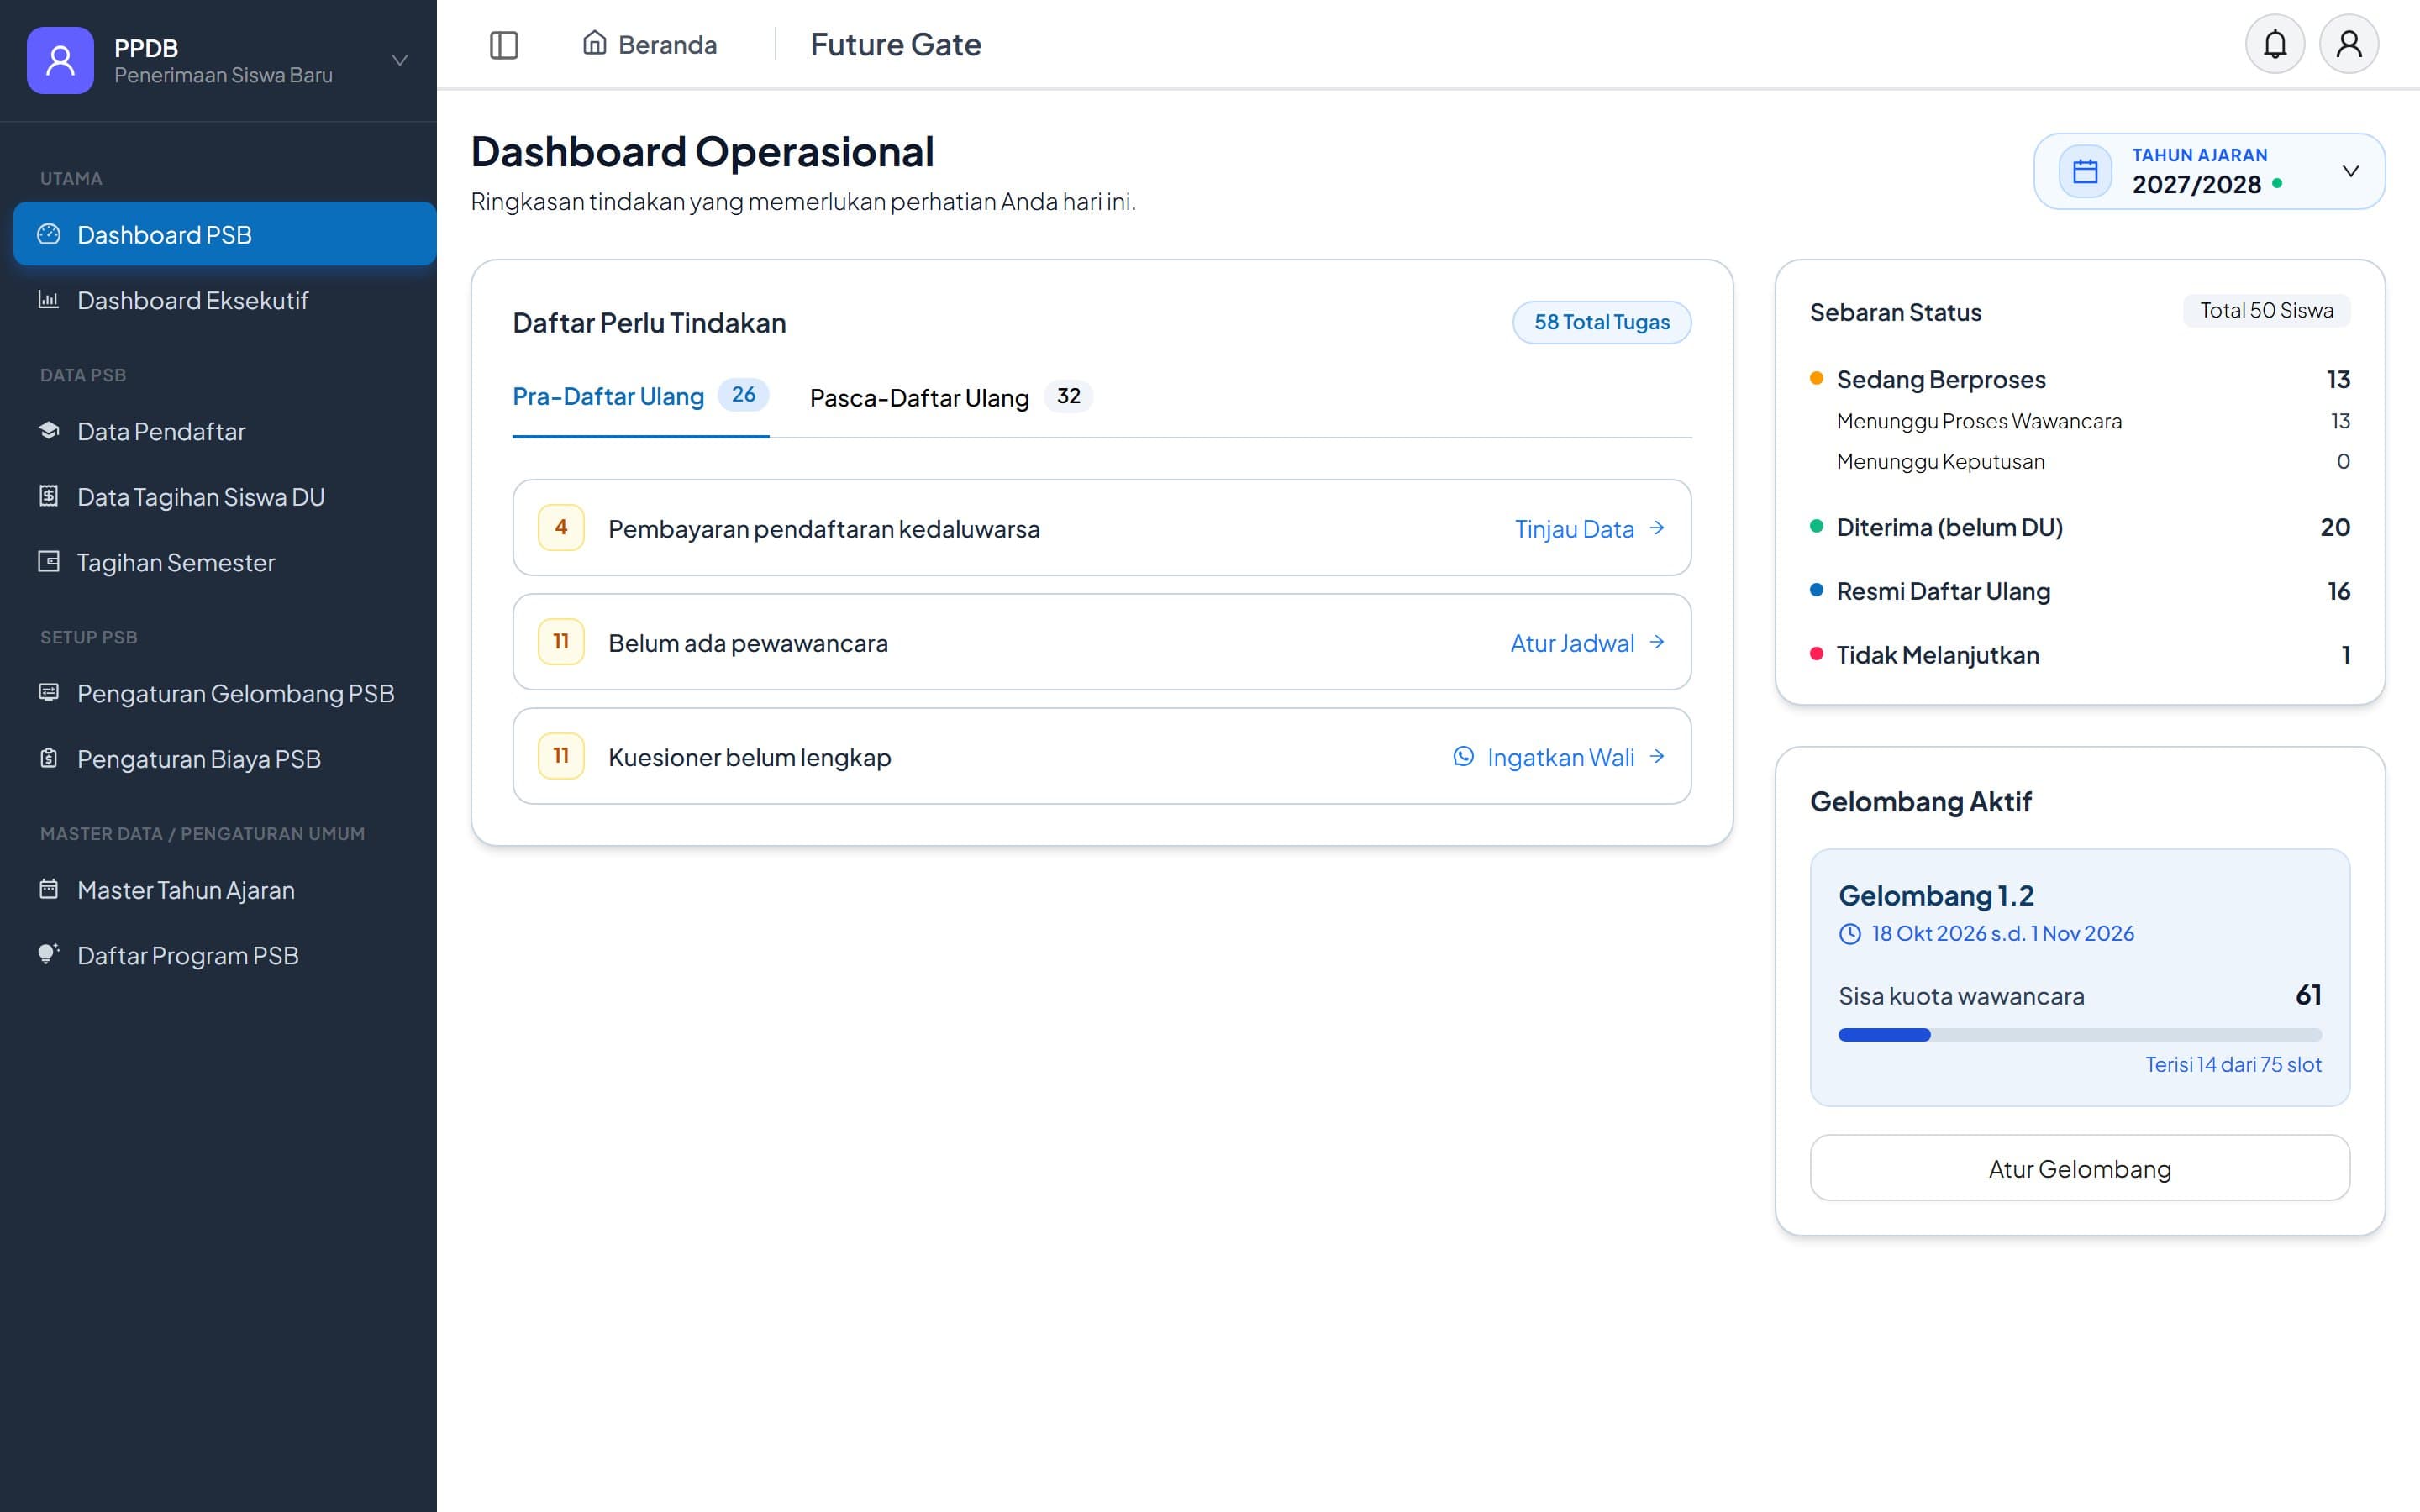Open the user profile avatar icon
The height and width of the screenshot is (1512, 2420).
pyautogui.click(x=2348, y=44)
